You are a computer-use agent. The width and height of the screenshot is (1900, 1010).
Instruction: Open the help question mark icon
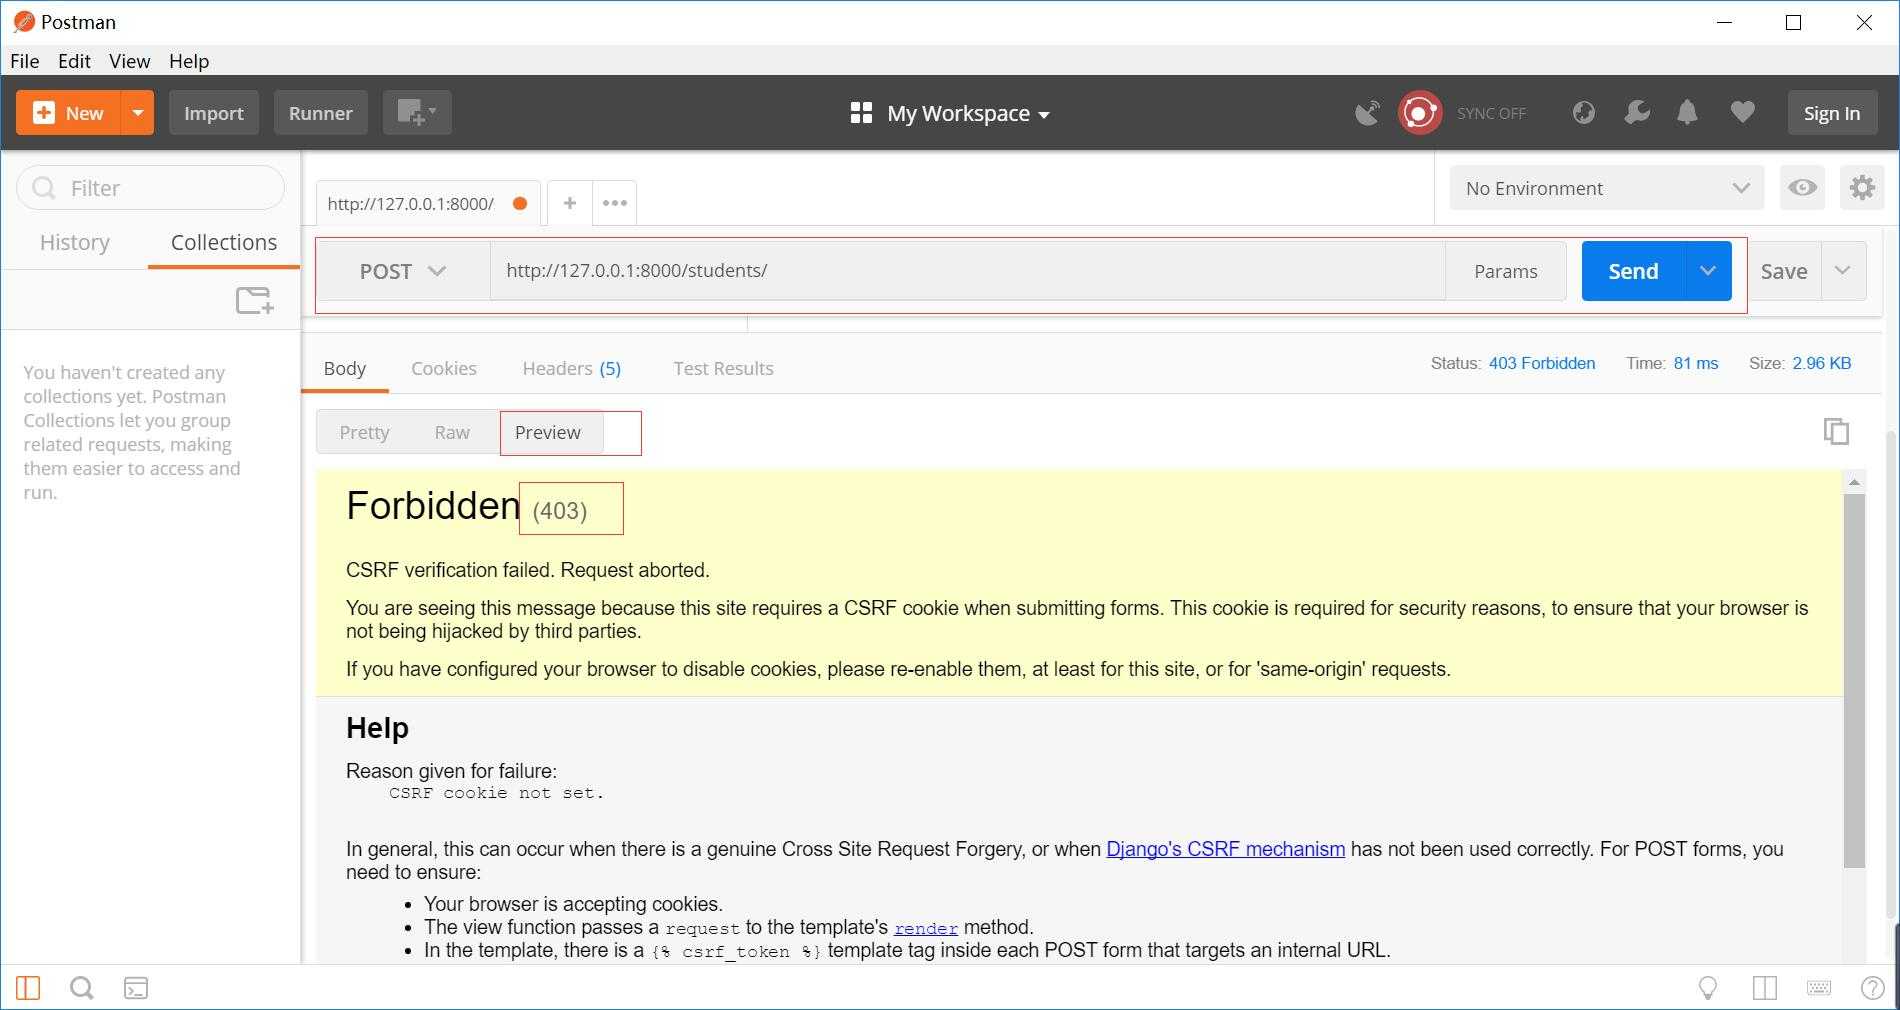1872,988
